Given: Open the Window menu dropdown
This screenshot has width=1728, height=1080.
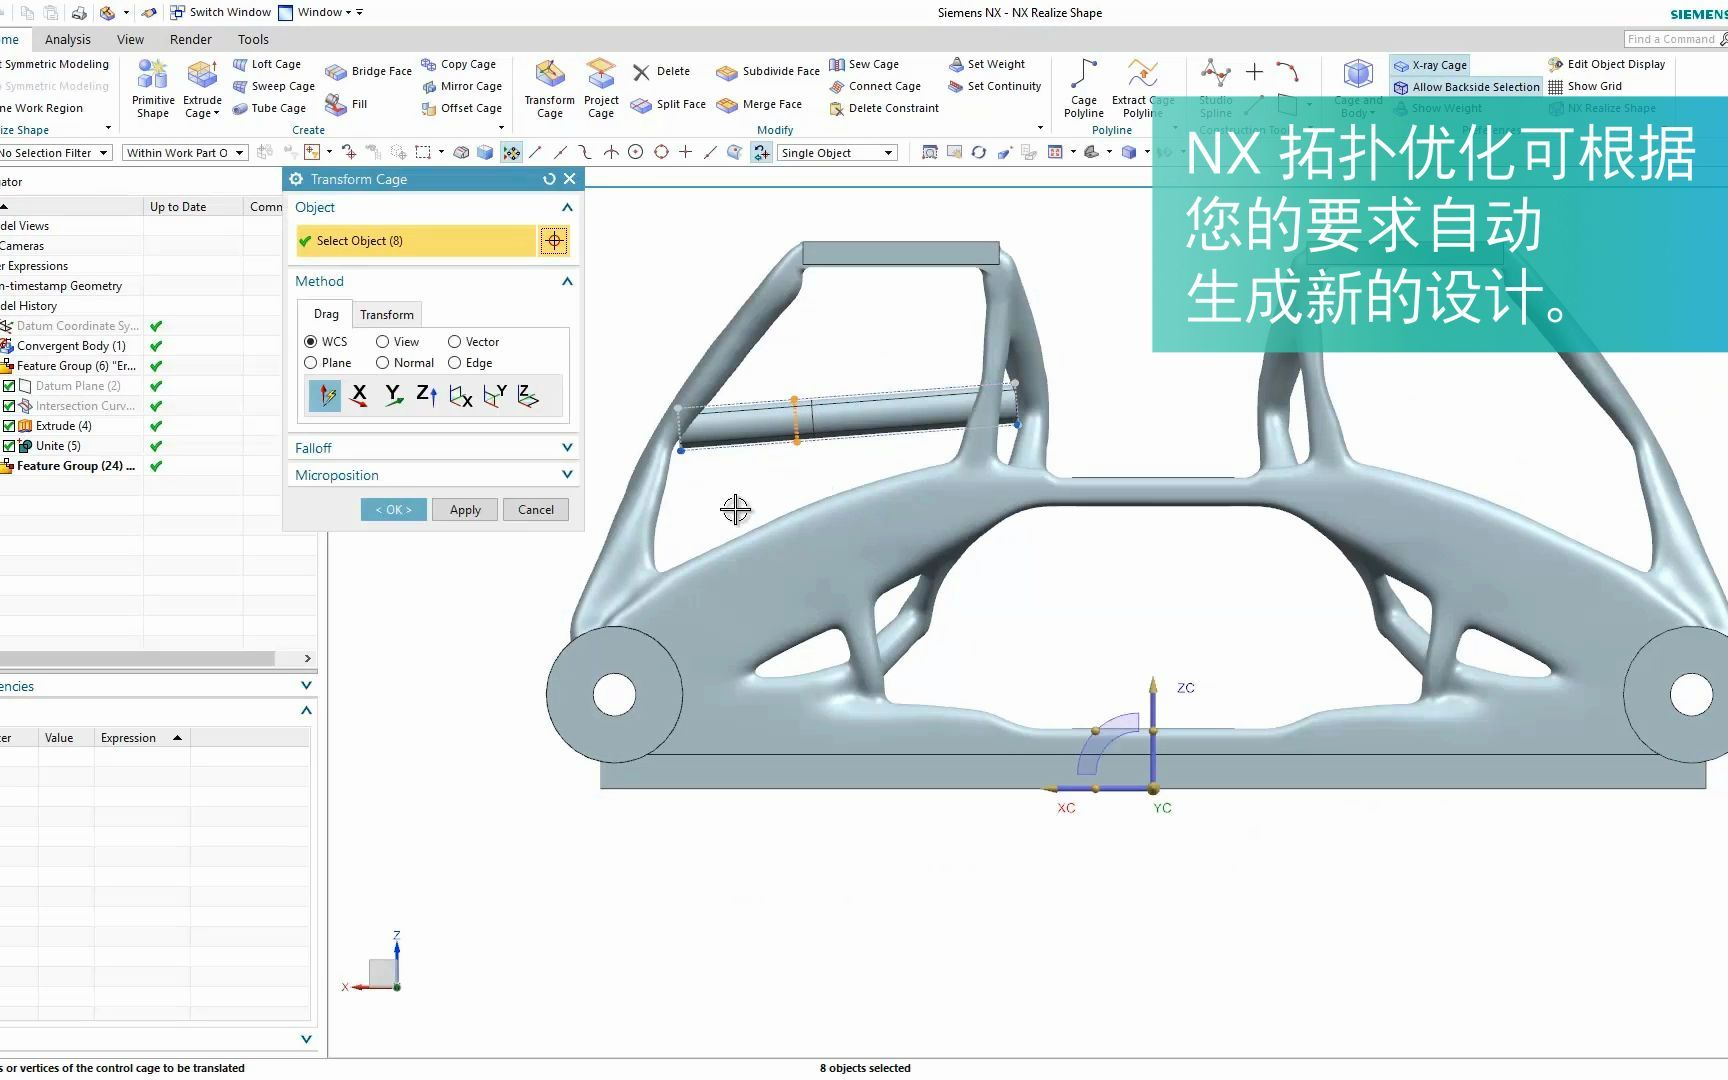Looking at the screenshot, I should pos(320,12).
